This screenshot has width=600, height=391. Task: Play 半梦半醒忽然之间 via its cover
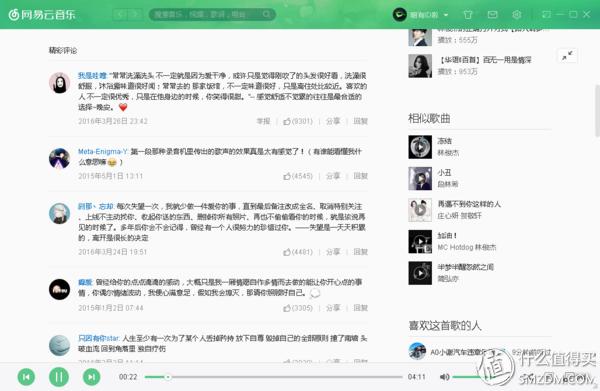pos(420,273)
